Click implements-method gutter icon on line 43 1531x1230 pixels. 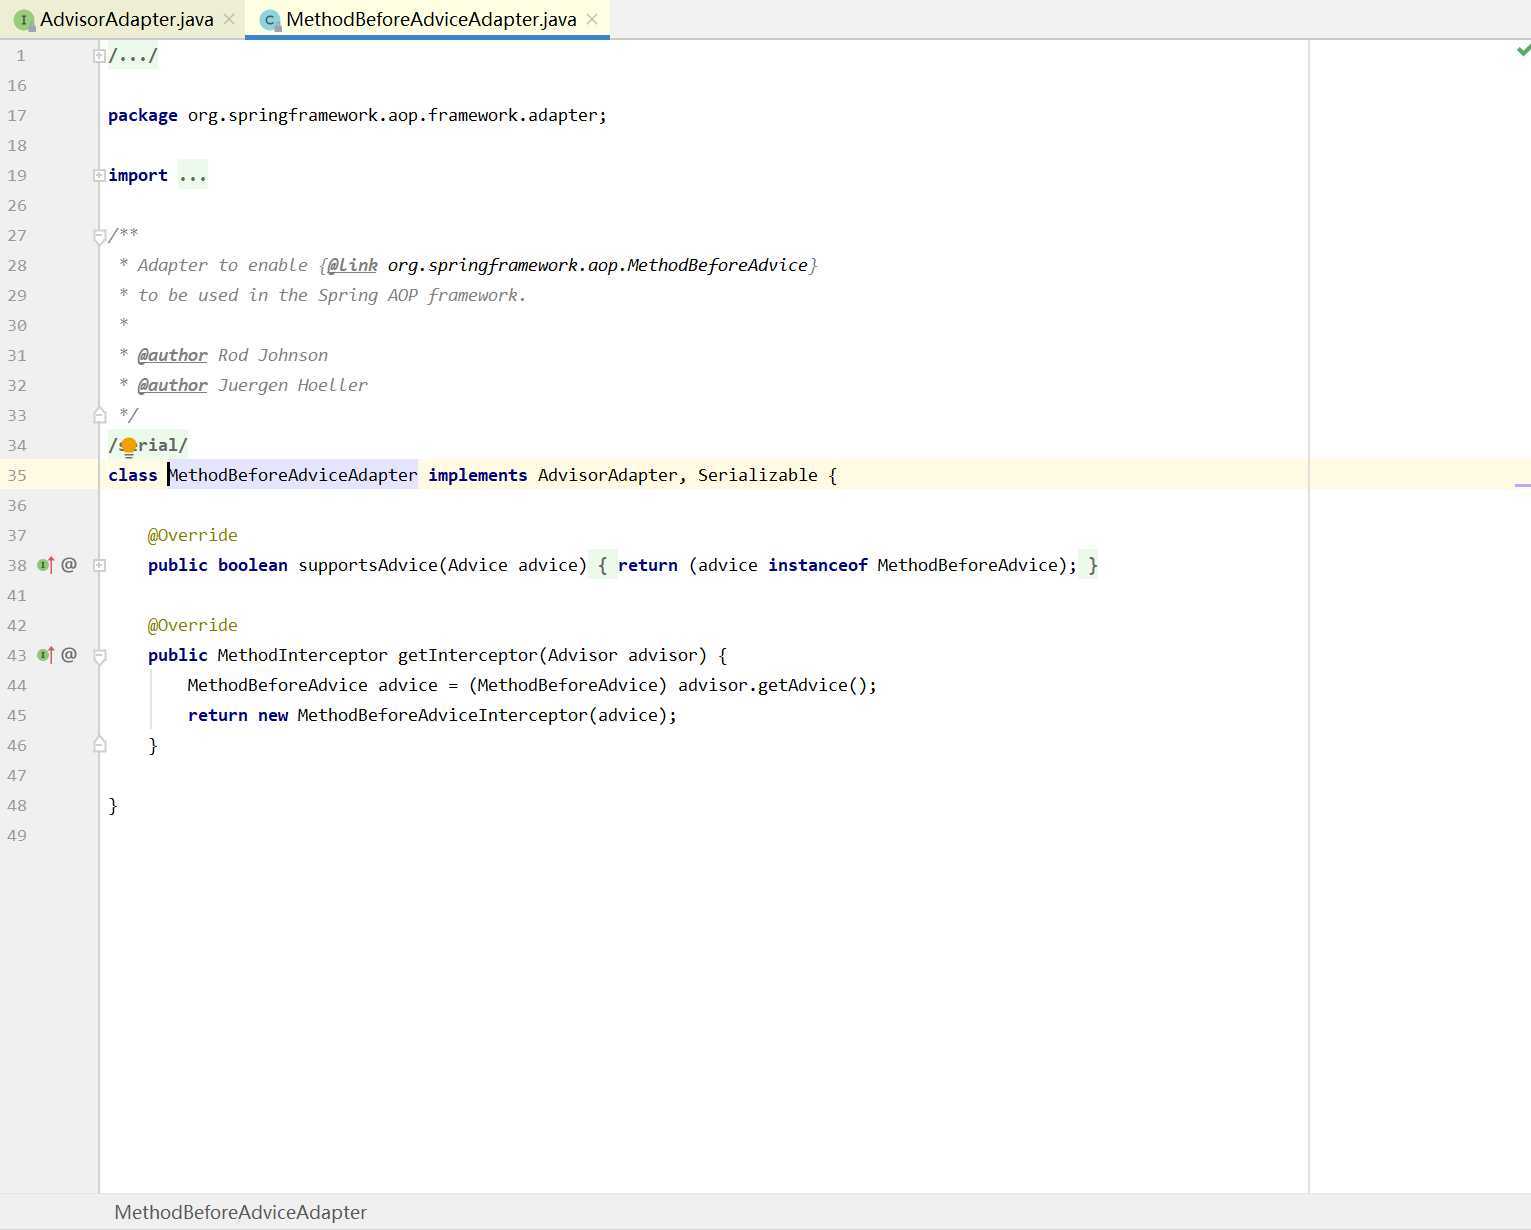pyautogui.click(x=46, y=655)
